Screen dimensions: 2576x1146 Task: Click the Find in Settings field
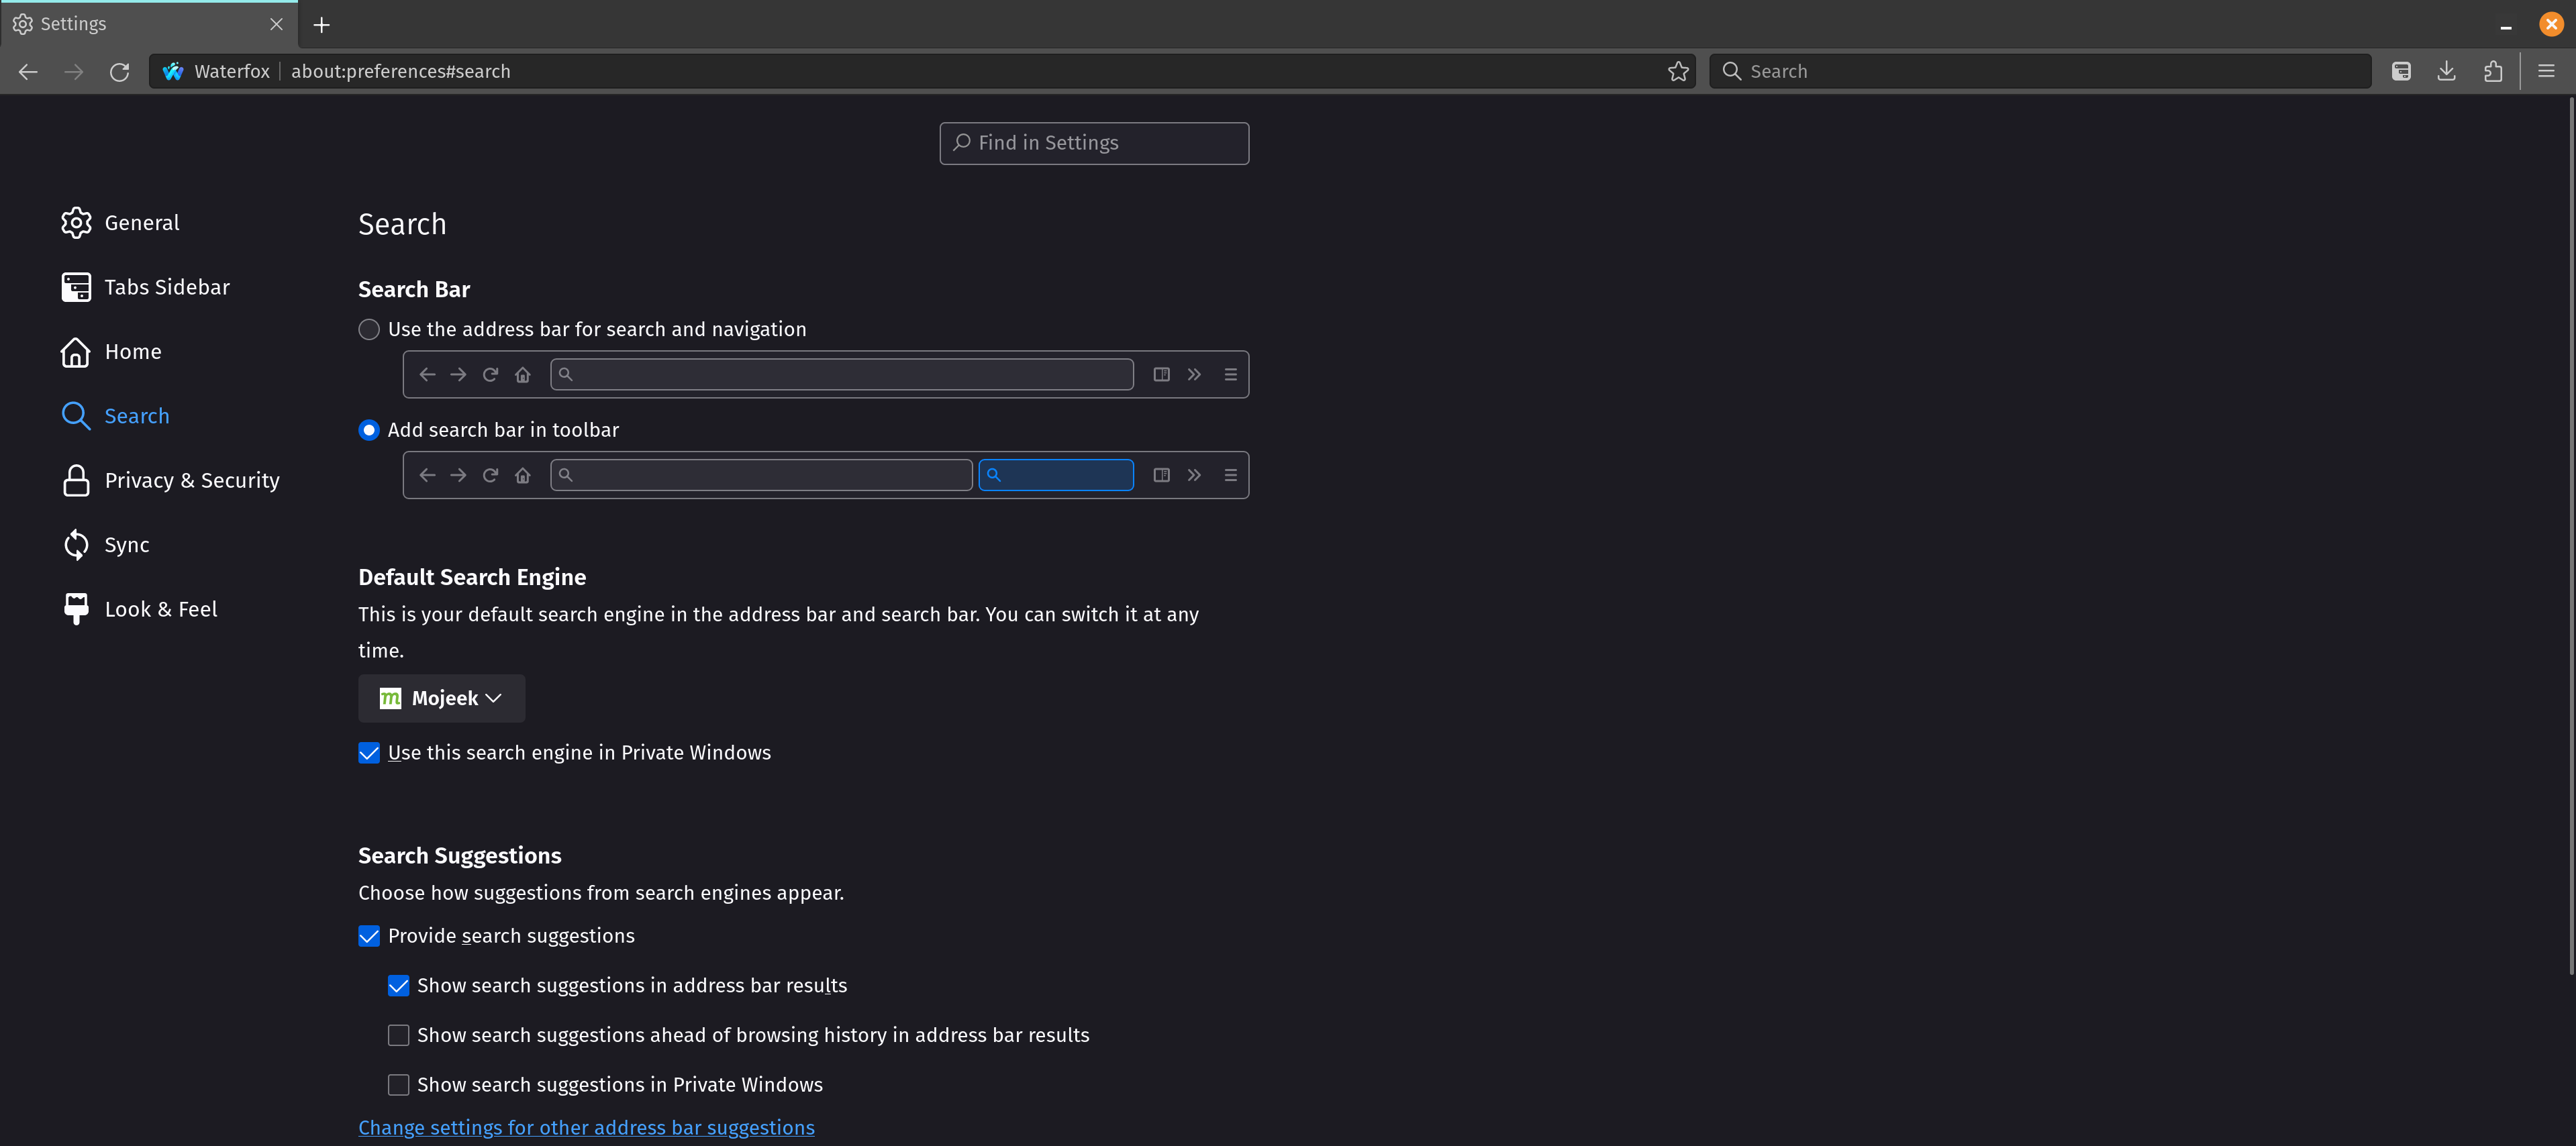point(1094,143)
